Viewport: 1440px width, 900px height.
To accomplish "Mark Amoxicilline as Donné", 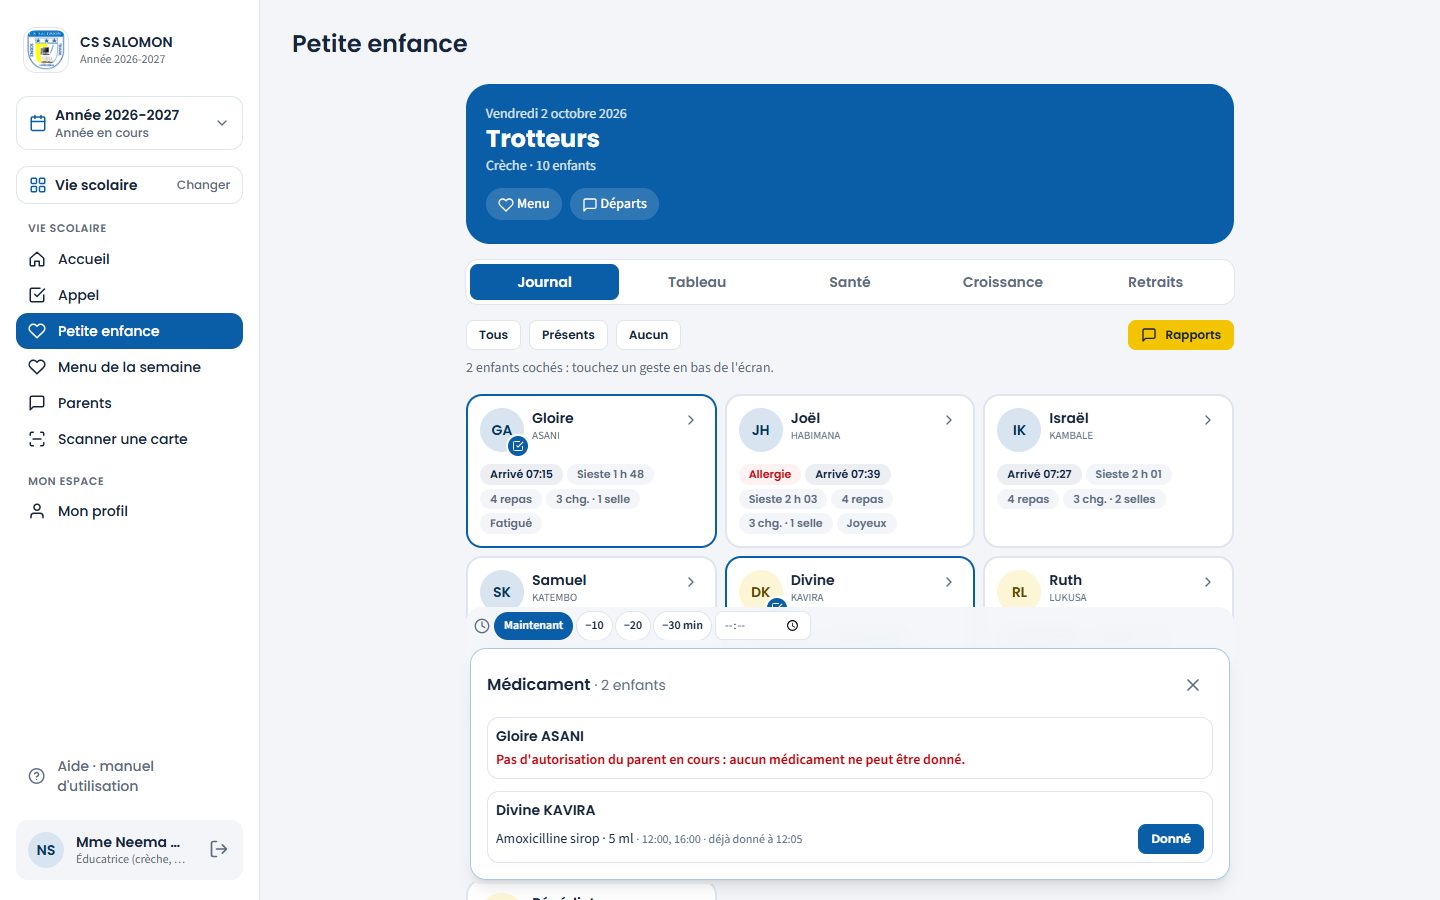I will pos(1171,839).
